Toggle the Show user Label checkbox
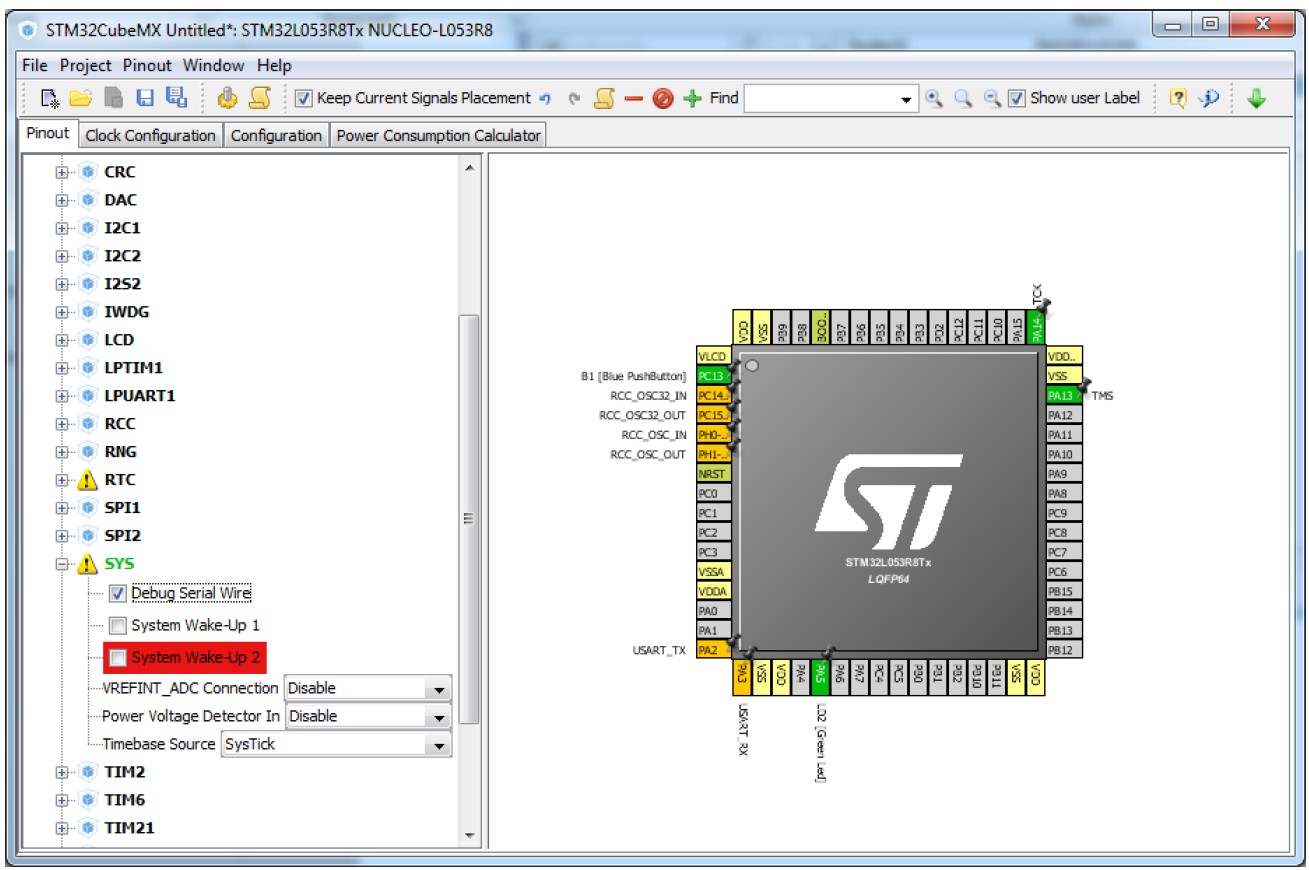This screenshot has width=1309, height=870. 1016,98
